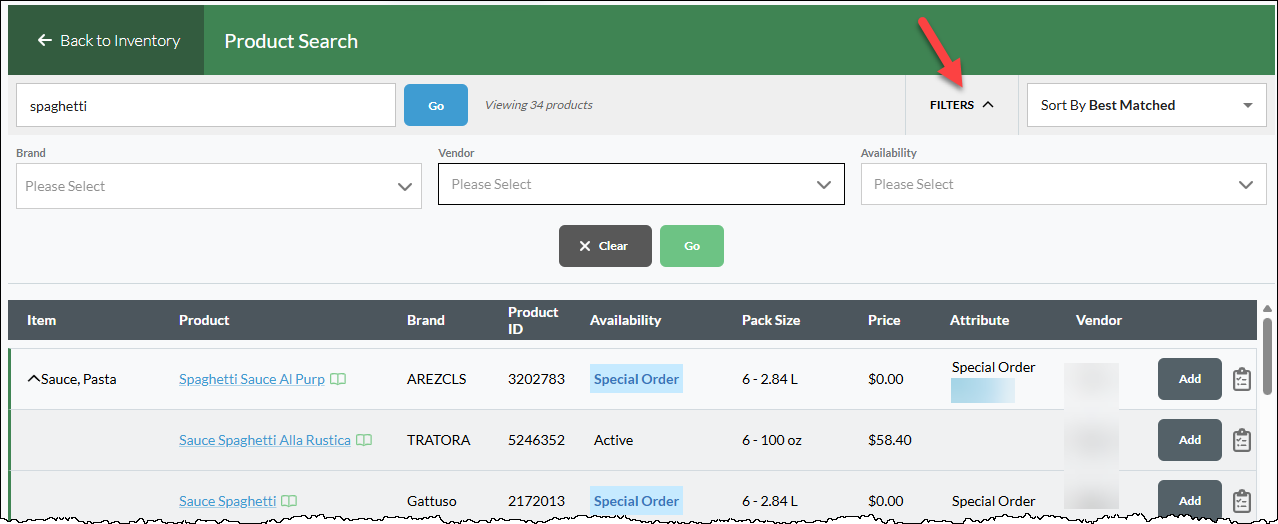Click the Pack Size column header
Viewport: 1278px width, 524px height.
[771, 320]
